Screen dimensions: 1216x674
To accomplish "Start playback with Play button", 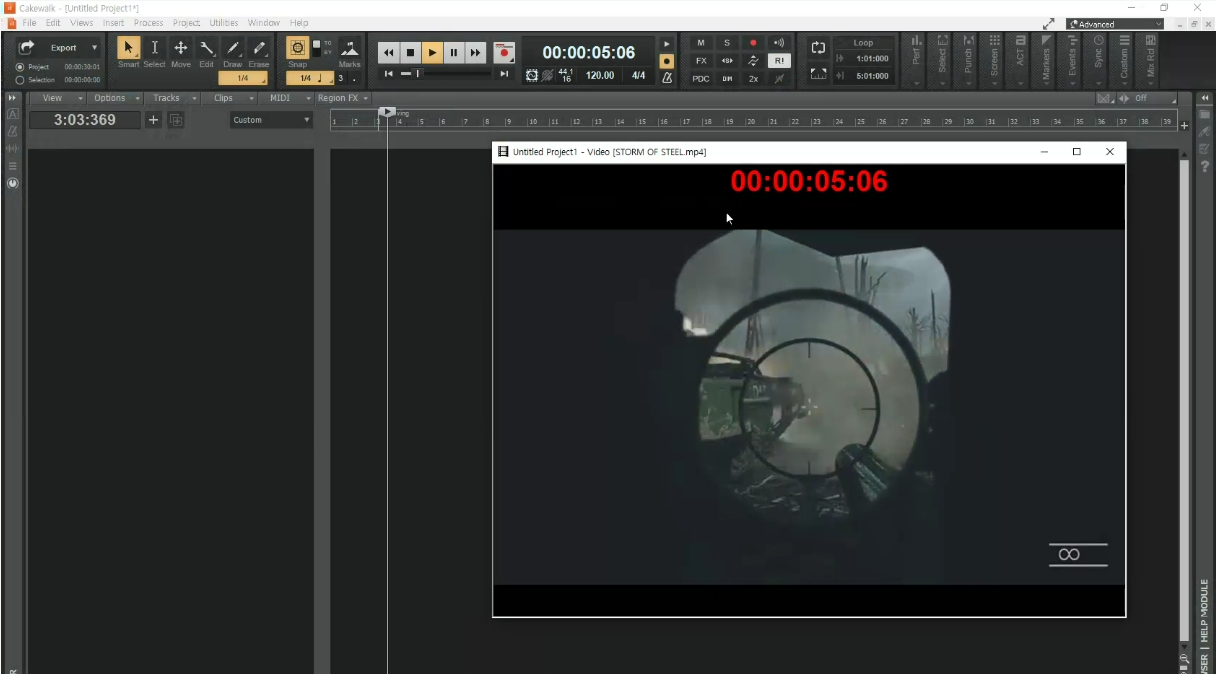I will (x=432, y=53).
